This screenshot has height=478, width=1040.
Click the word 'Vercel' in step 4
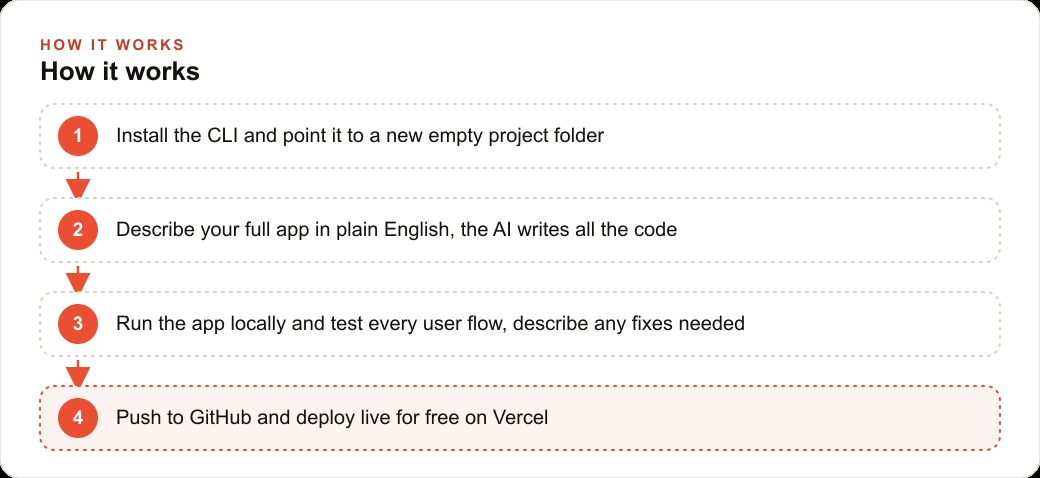pyautogui.click(x=521, y=418)
